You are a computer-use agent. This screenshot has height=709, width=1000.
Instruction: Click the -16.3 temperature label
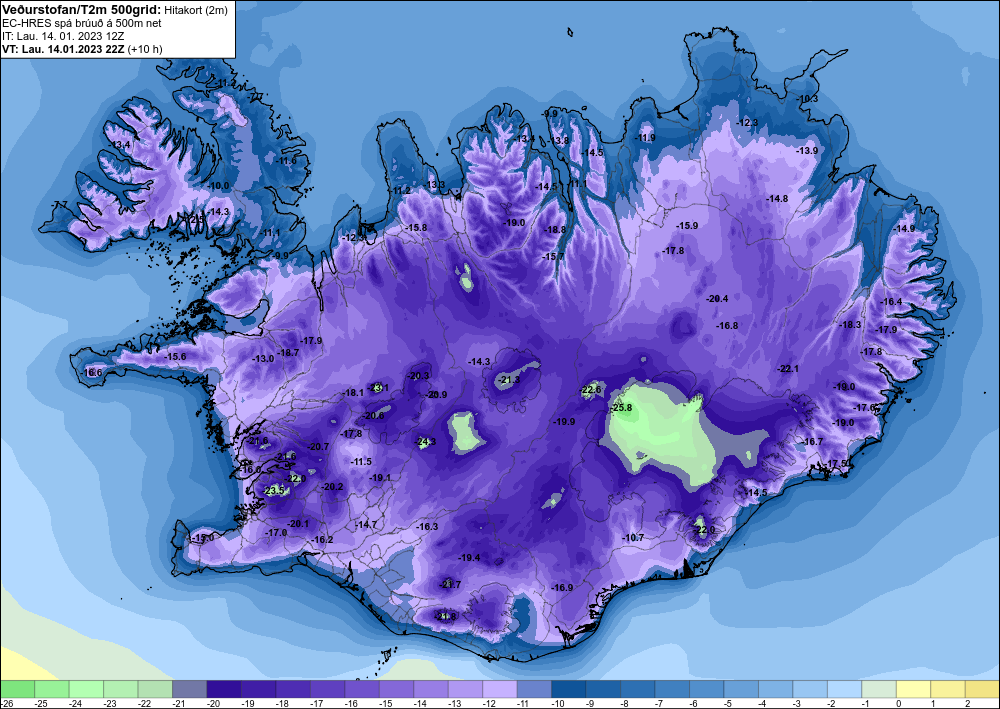point(427,527)
